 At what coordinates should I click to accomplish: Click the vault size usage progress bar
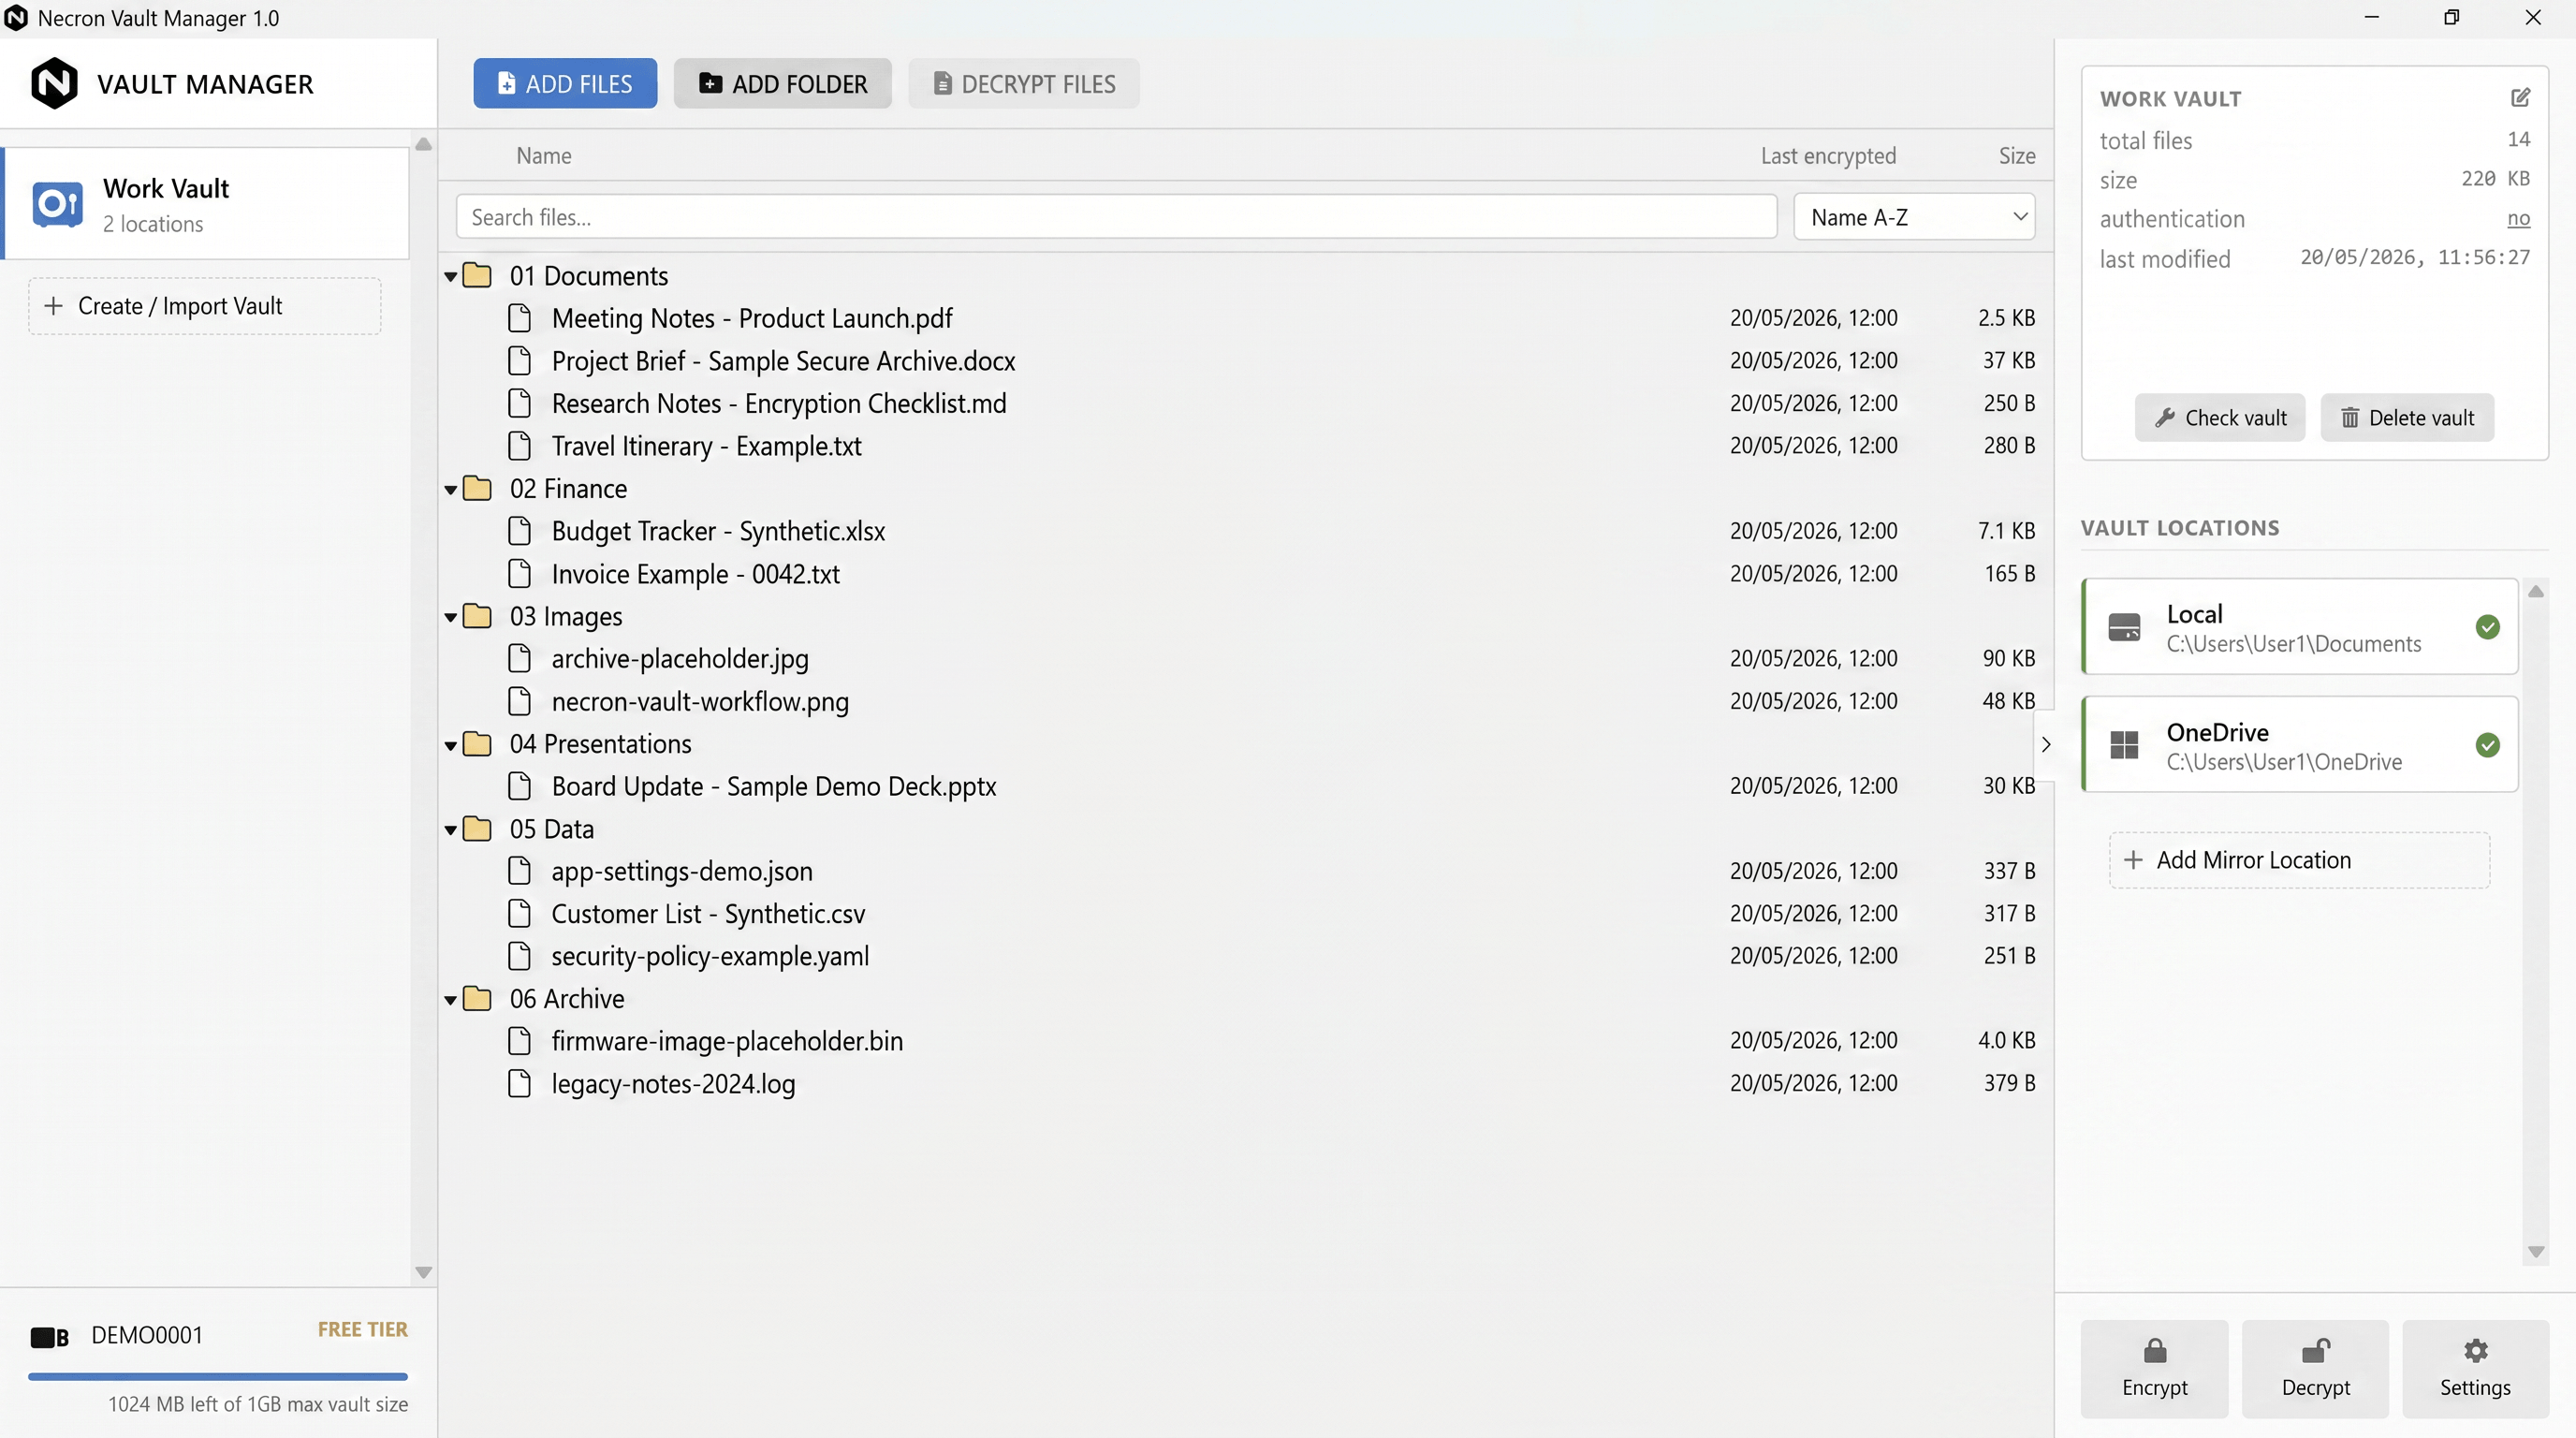218,1377
